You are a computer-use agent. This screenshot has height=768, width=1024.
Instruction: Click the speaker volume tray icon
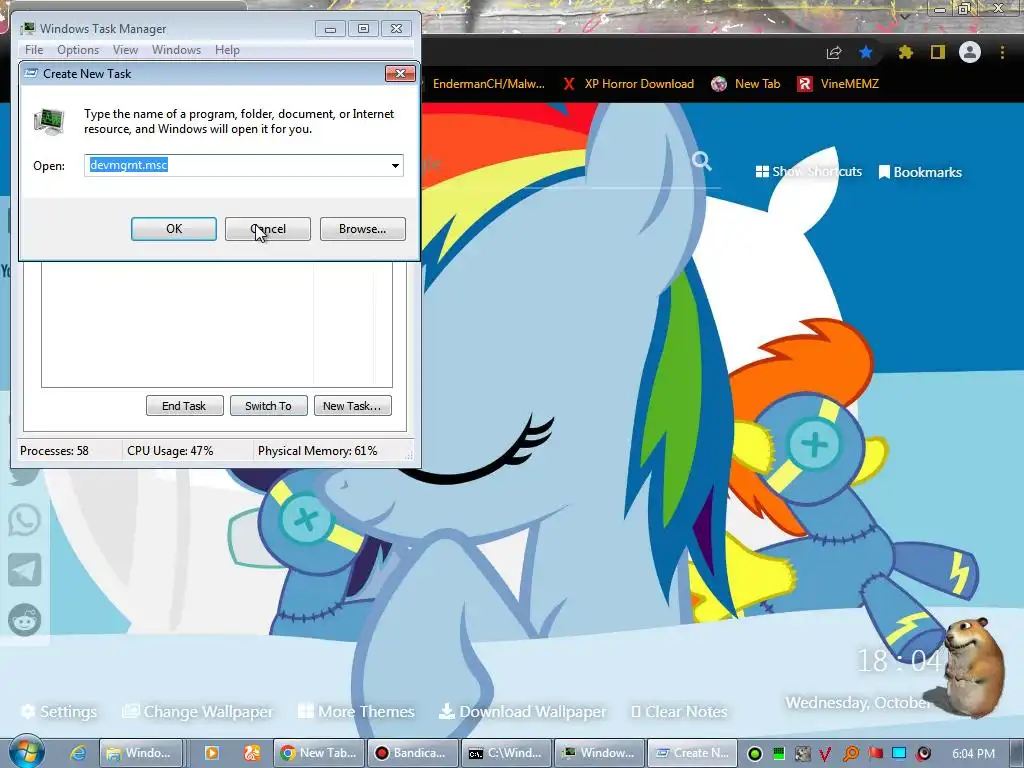[923, 754]
